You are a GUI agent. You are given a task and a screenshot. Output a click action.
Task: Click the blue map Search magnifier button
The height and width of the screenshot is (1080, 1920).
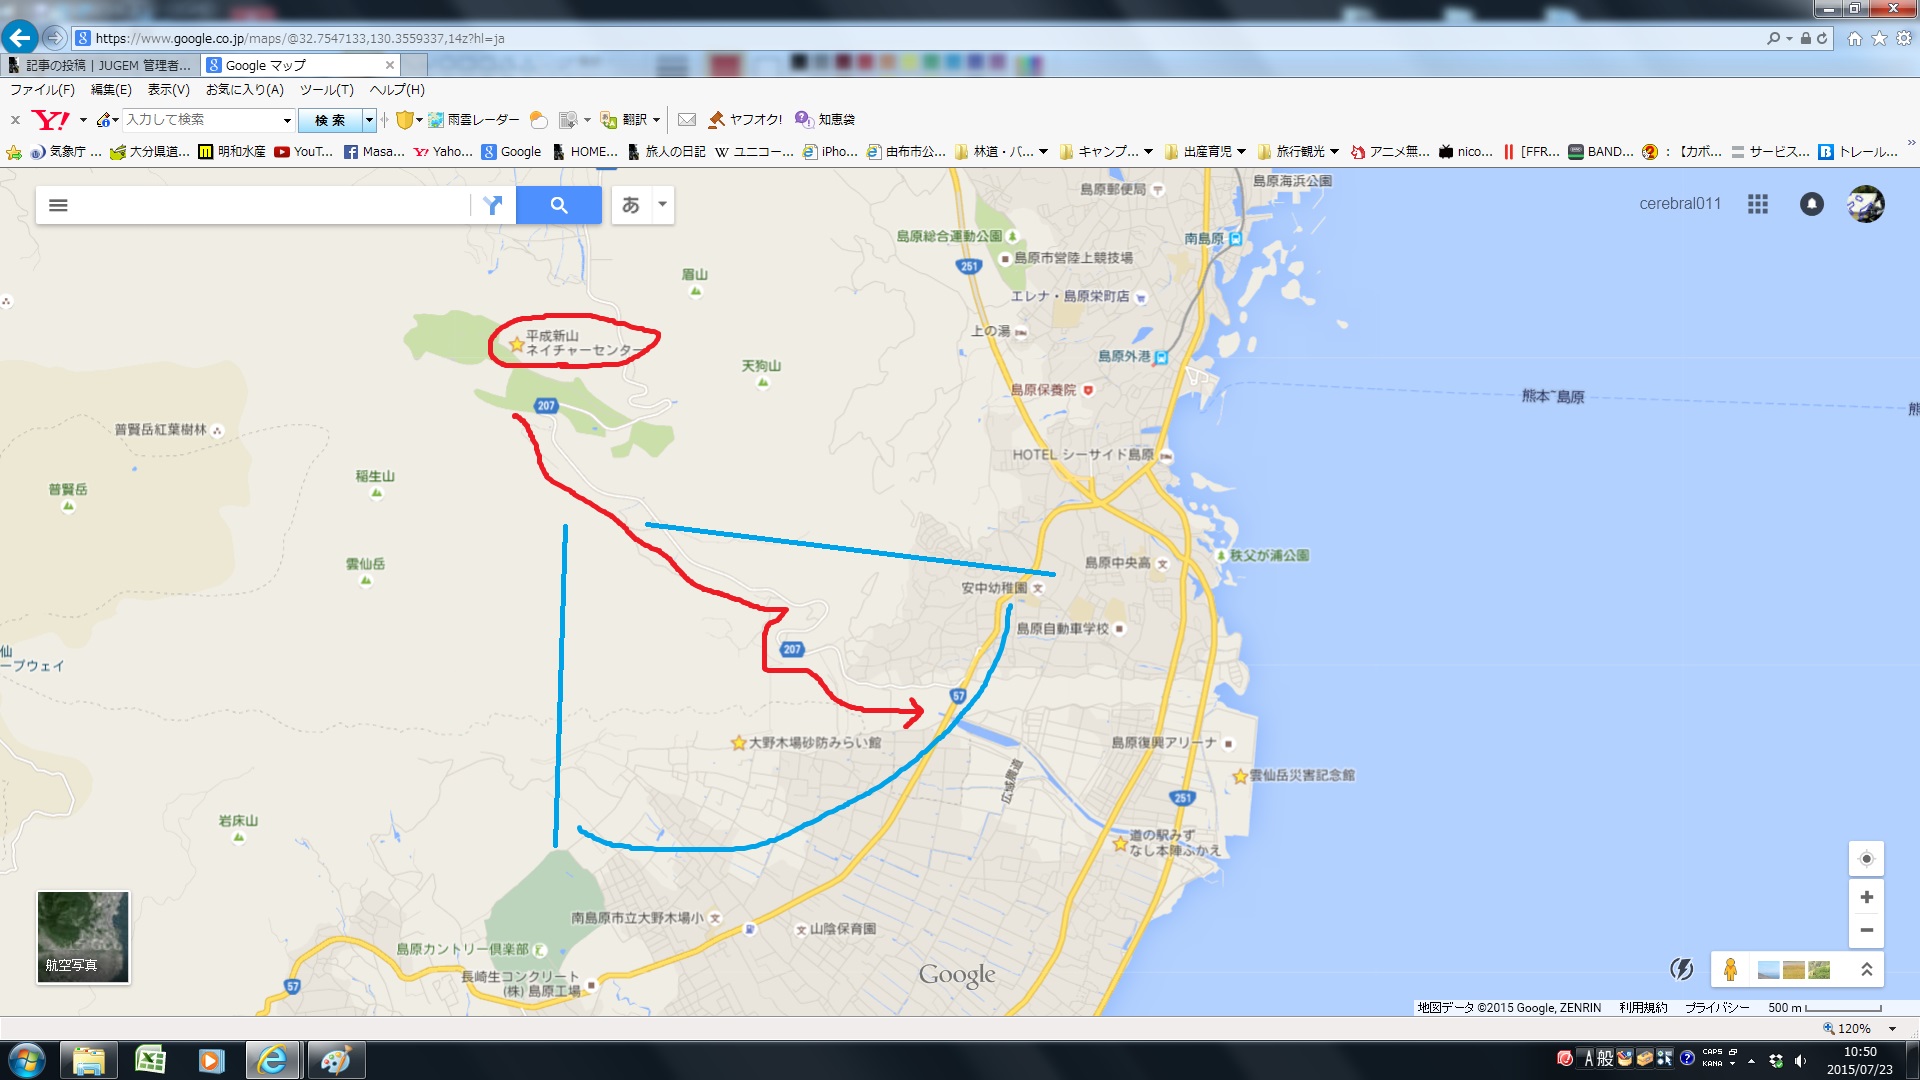(x=559, y=205)
